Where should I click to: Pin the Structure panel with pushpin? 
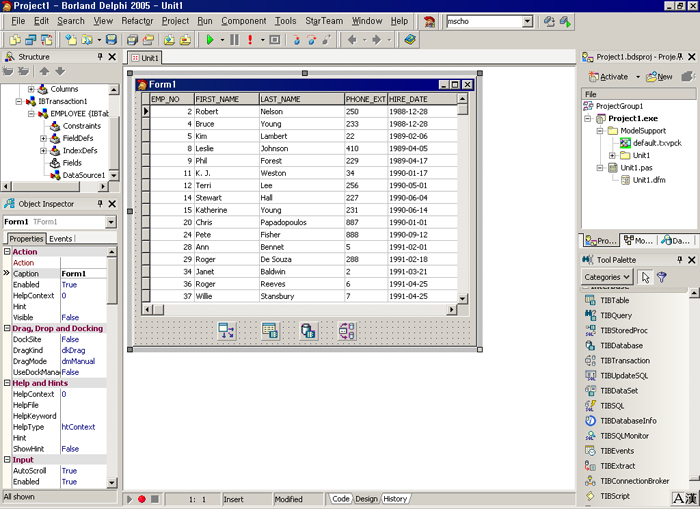click(100, 58)
